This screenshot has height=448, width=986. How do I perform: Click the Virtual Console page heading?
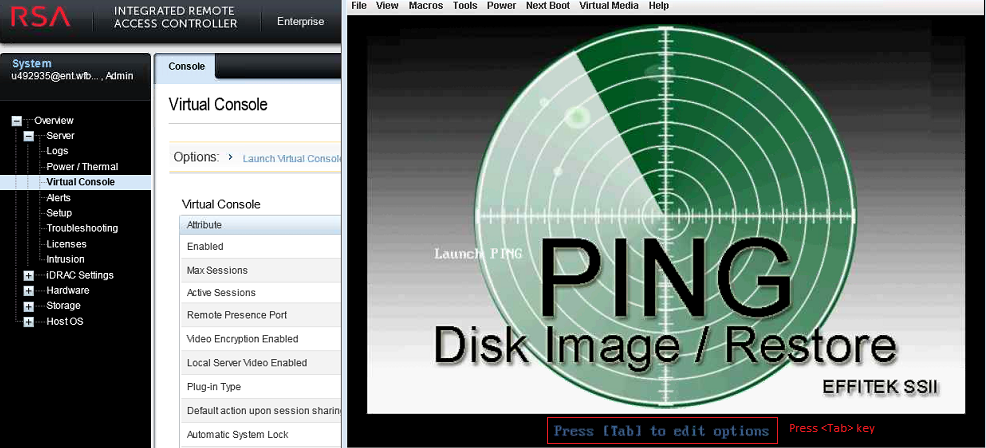coord(218,104)
